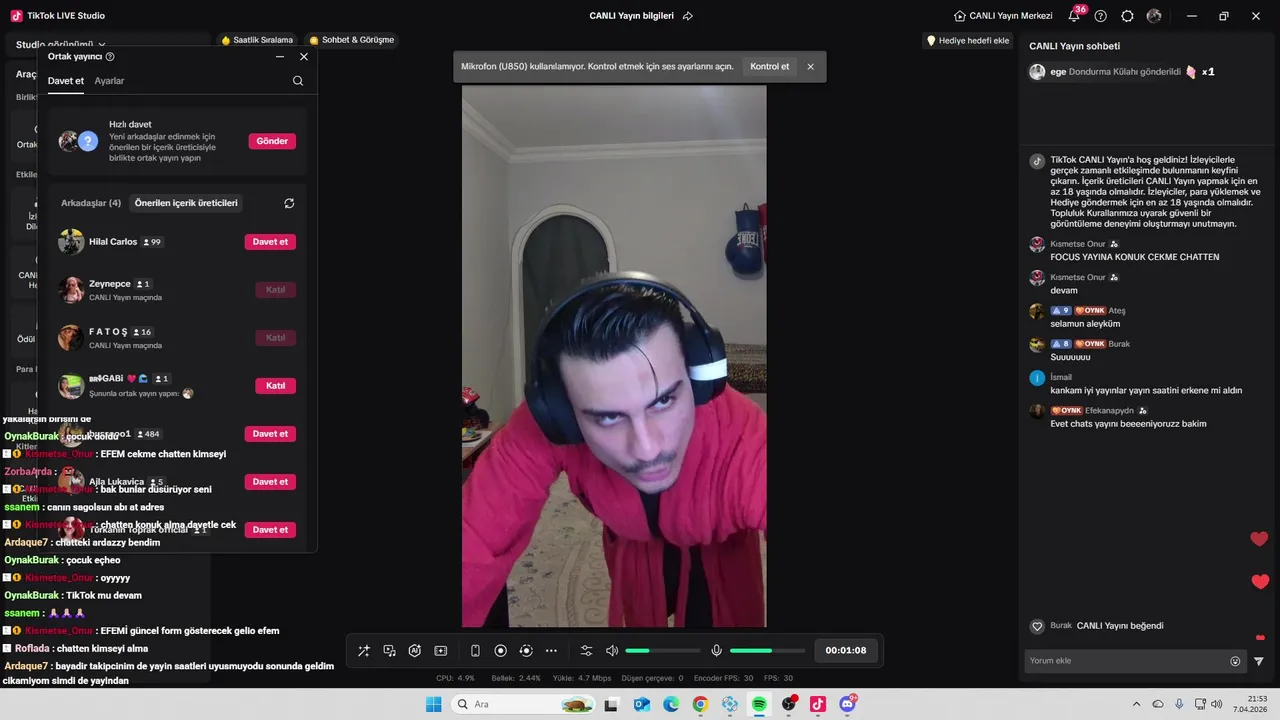Open the Ortak yayıncı help icon

coord(110,57)
